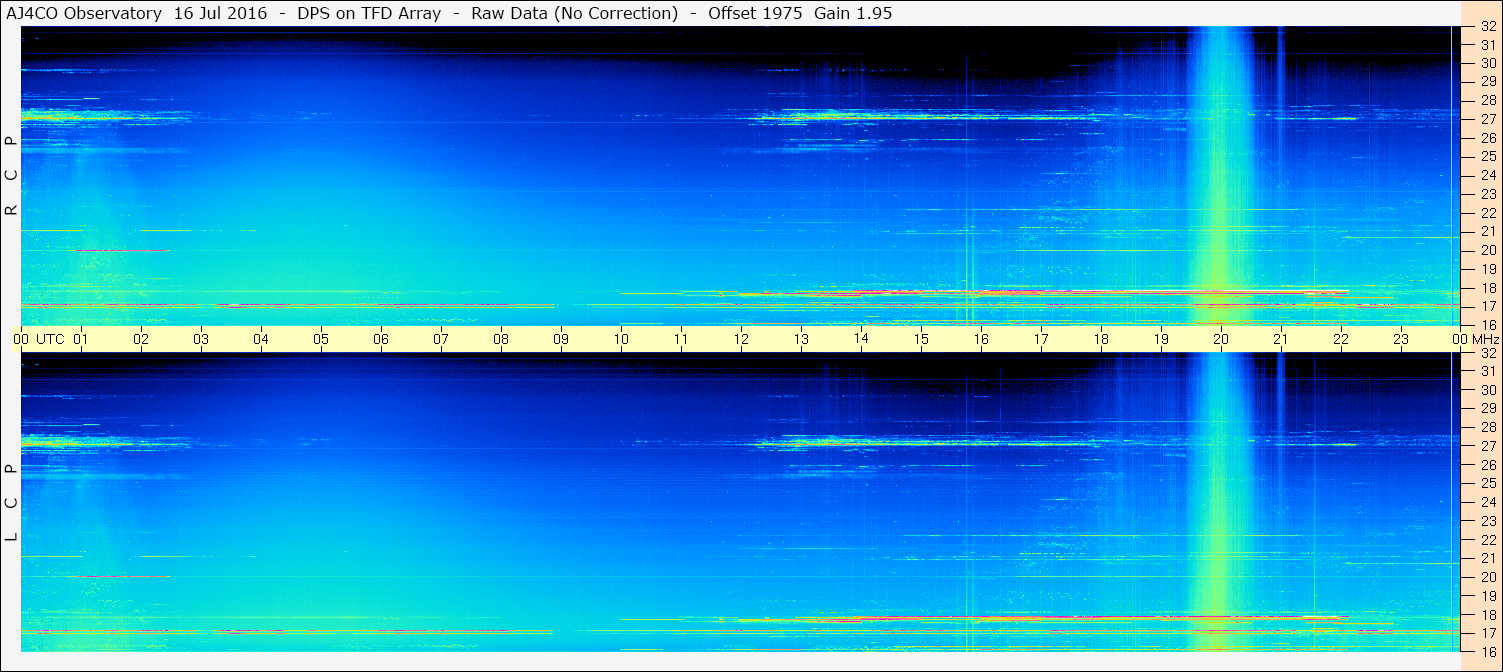Click the 09 hour marker
Viewport: 1503px width, 672px height.
(x=561, y=339)
